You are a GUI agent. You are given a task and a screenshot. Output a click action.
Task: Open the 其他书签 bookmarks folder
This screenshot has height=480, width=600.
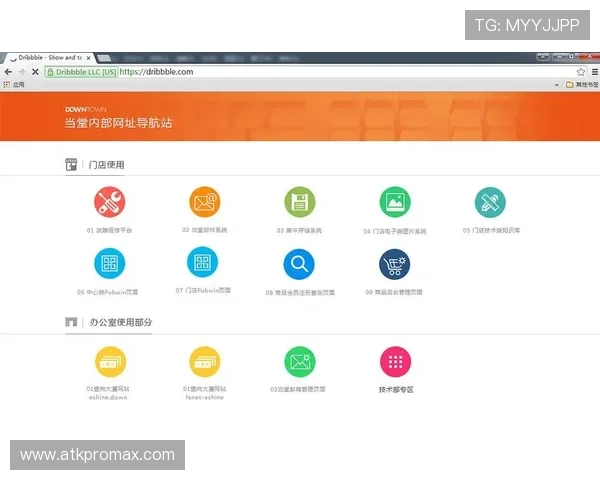pos(582,85)
